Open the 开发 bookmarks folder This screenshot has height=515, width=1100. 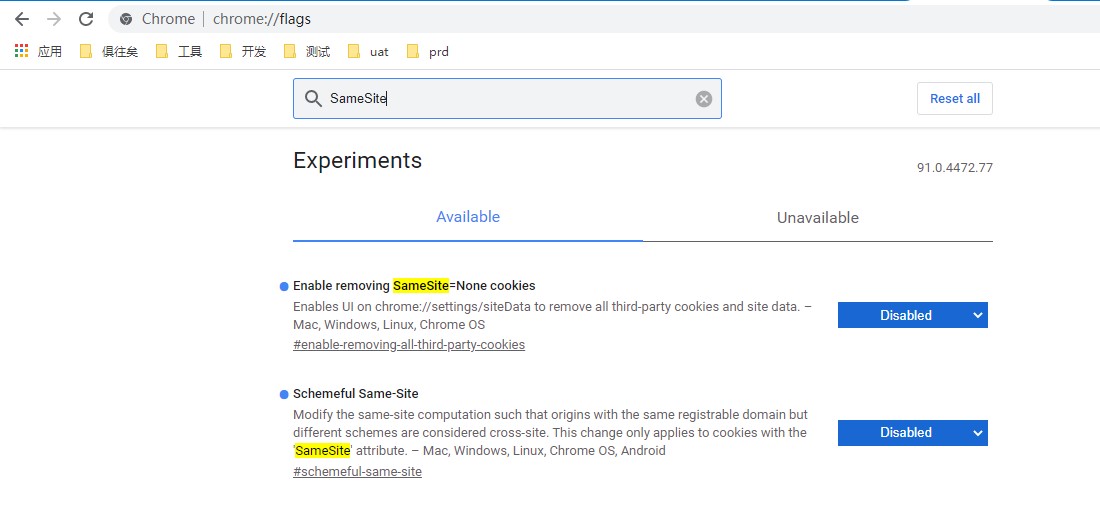(243, 51)
